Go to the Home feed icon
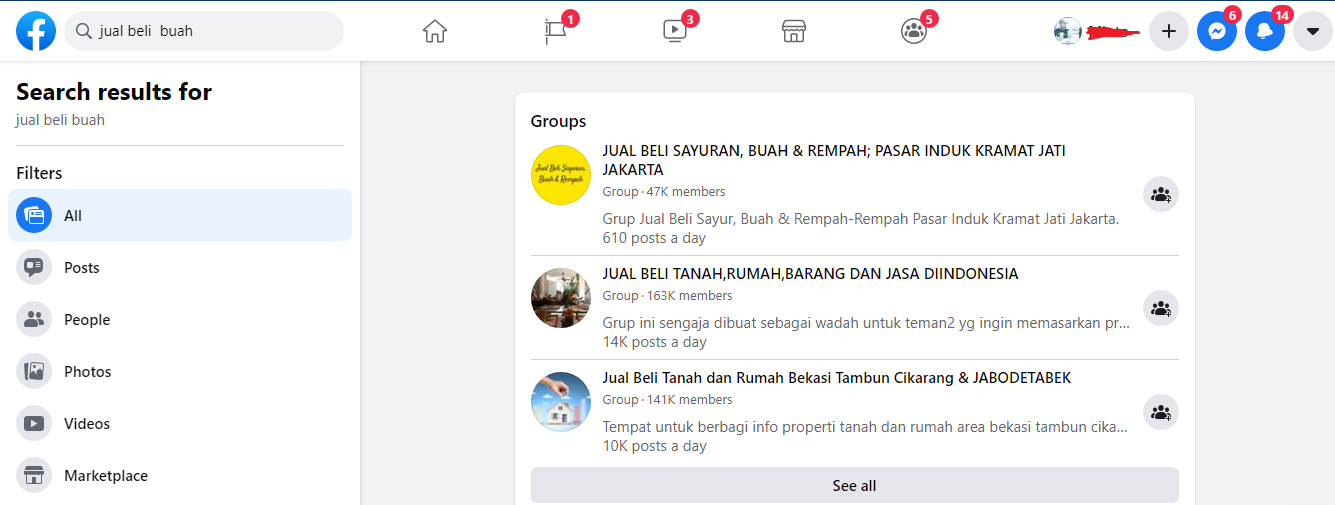Screen dimensions: 1335x505 point(435,31)
